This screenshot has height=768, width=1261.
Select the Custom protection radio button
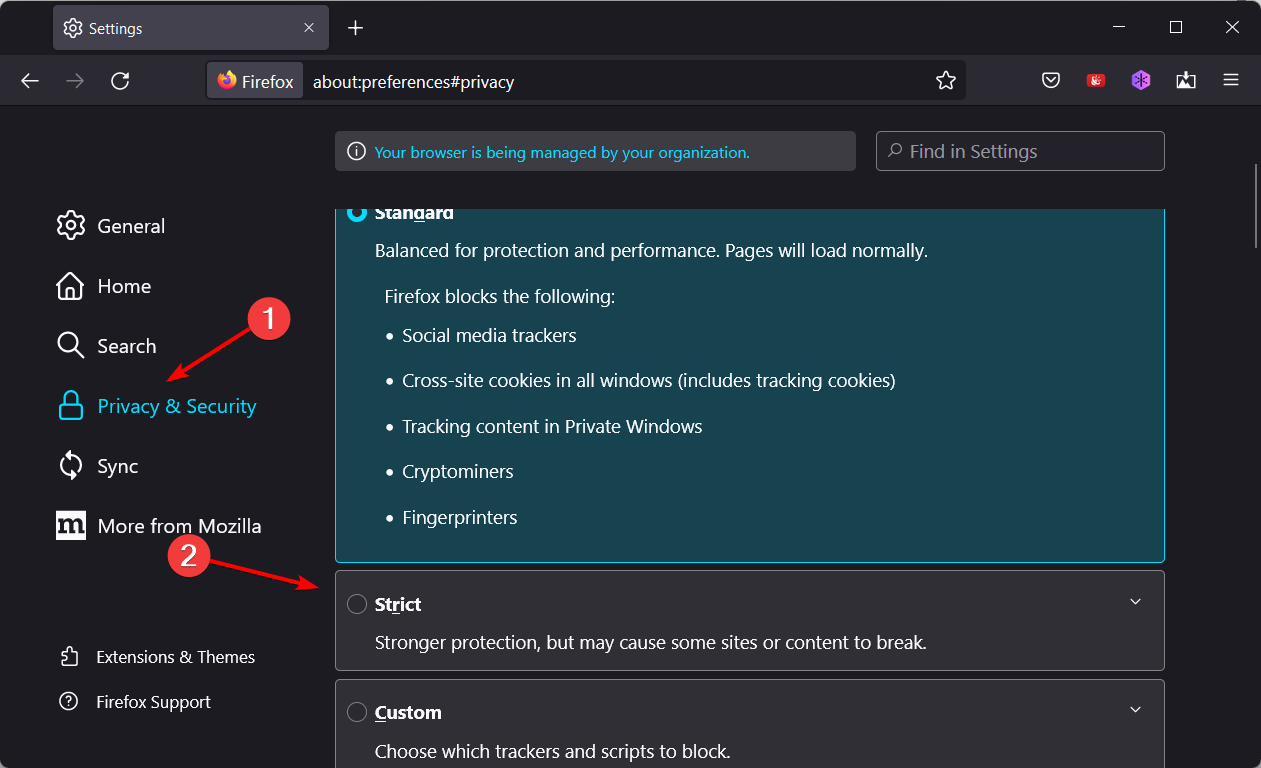[357, 712]
